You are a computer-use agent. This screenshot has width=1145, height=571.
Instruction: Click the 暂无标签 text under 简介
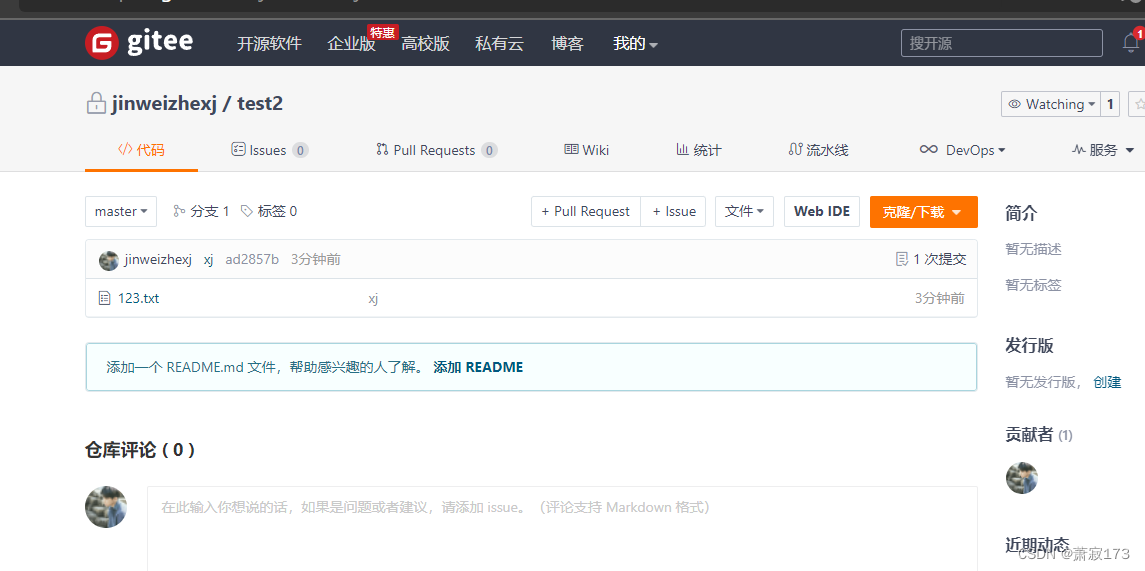click(1033, 286)
